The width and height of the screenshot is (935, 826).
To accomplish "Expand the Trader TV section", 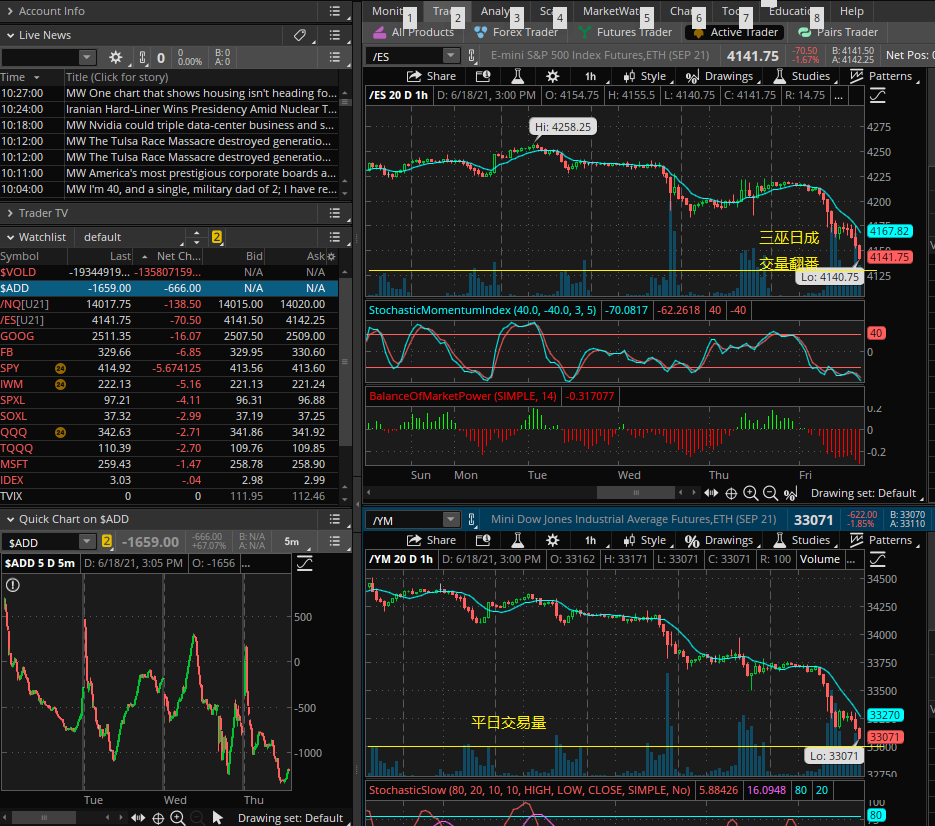I will tap(10, 213).
